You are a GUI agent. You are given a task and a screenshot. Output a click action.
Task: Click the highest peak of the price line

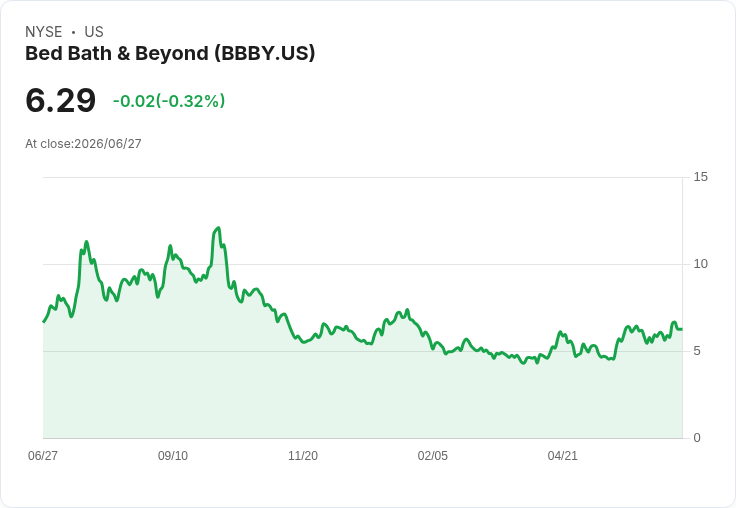pos(218,228)
